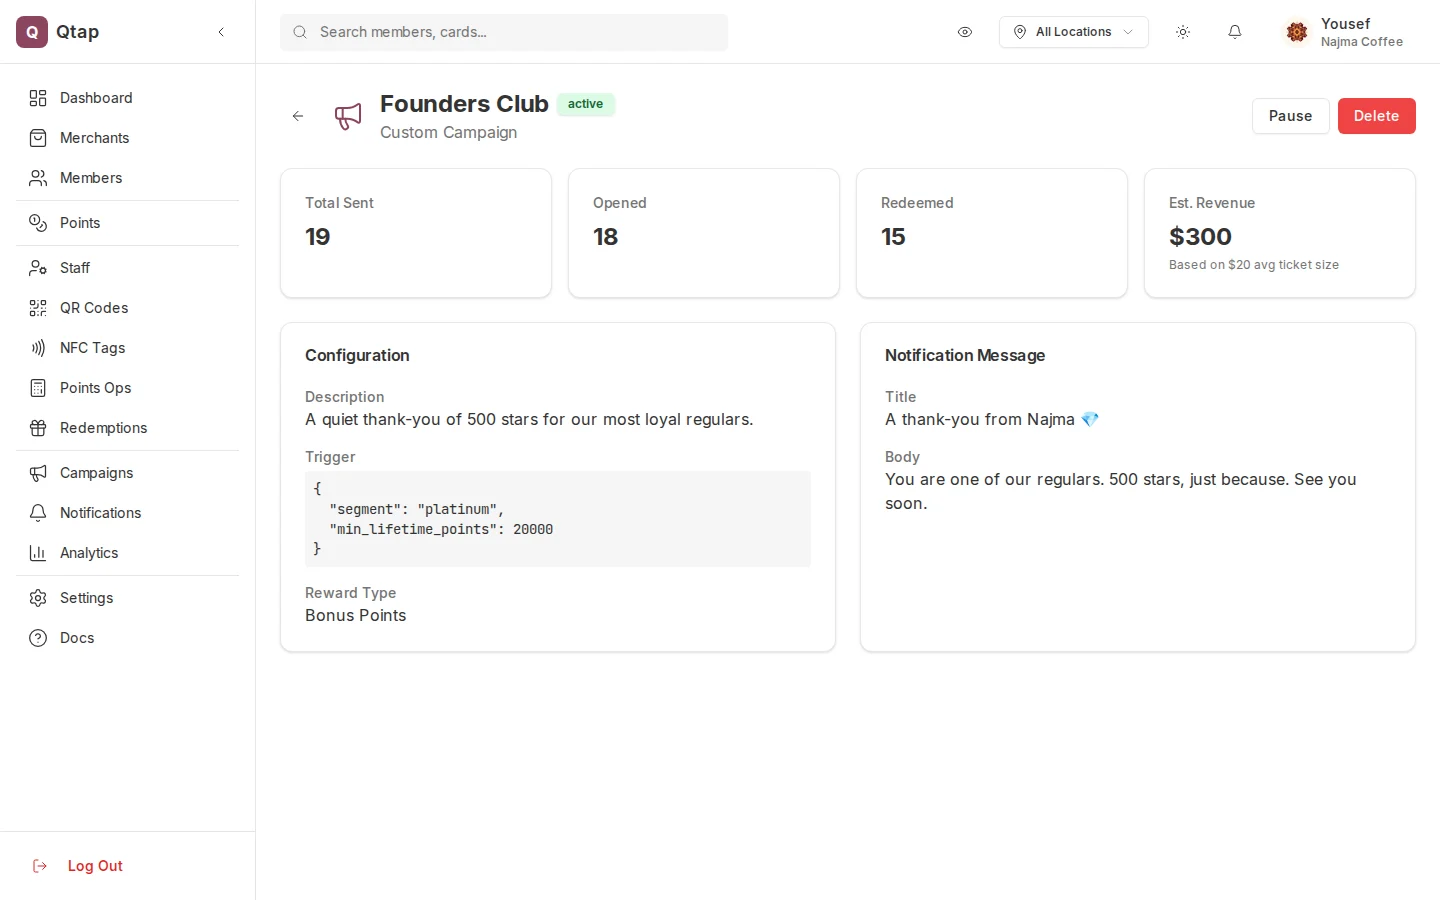
Task: Click the Staff user-cog icon
Action: tap(38, 268)
